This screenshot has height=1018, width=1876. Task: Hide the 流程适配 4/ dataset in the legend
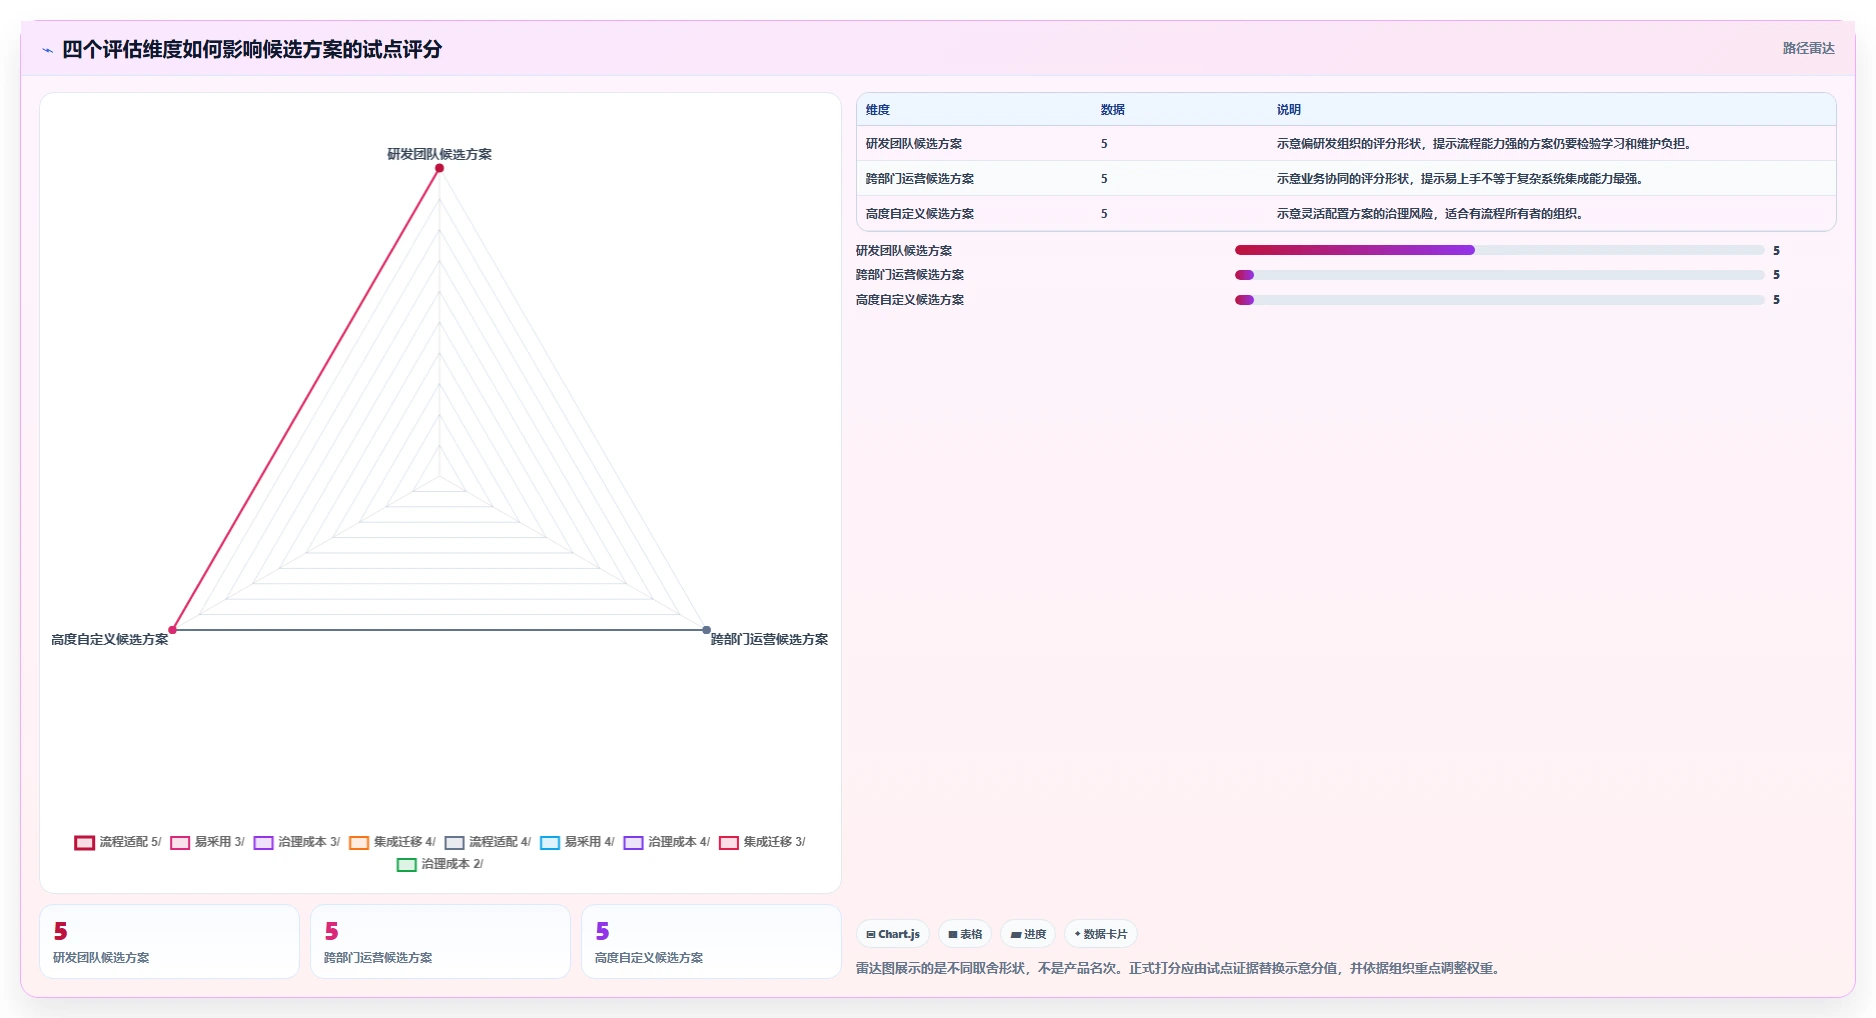tap(488, 842)
